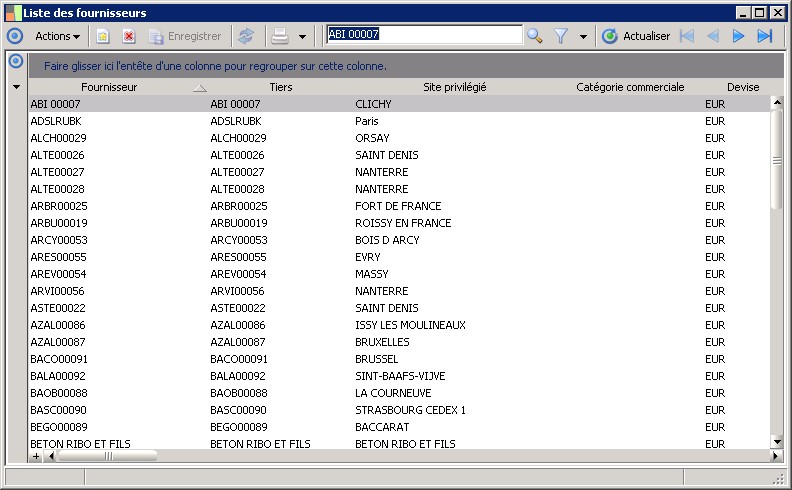Click the printer icon
The image size is (792, 490).
pyautogui.click(x=280, y=36)
